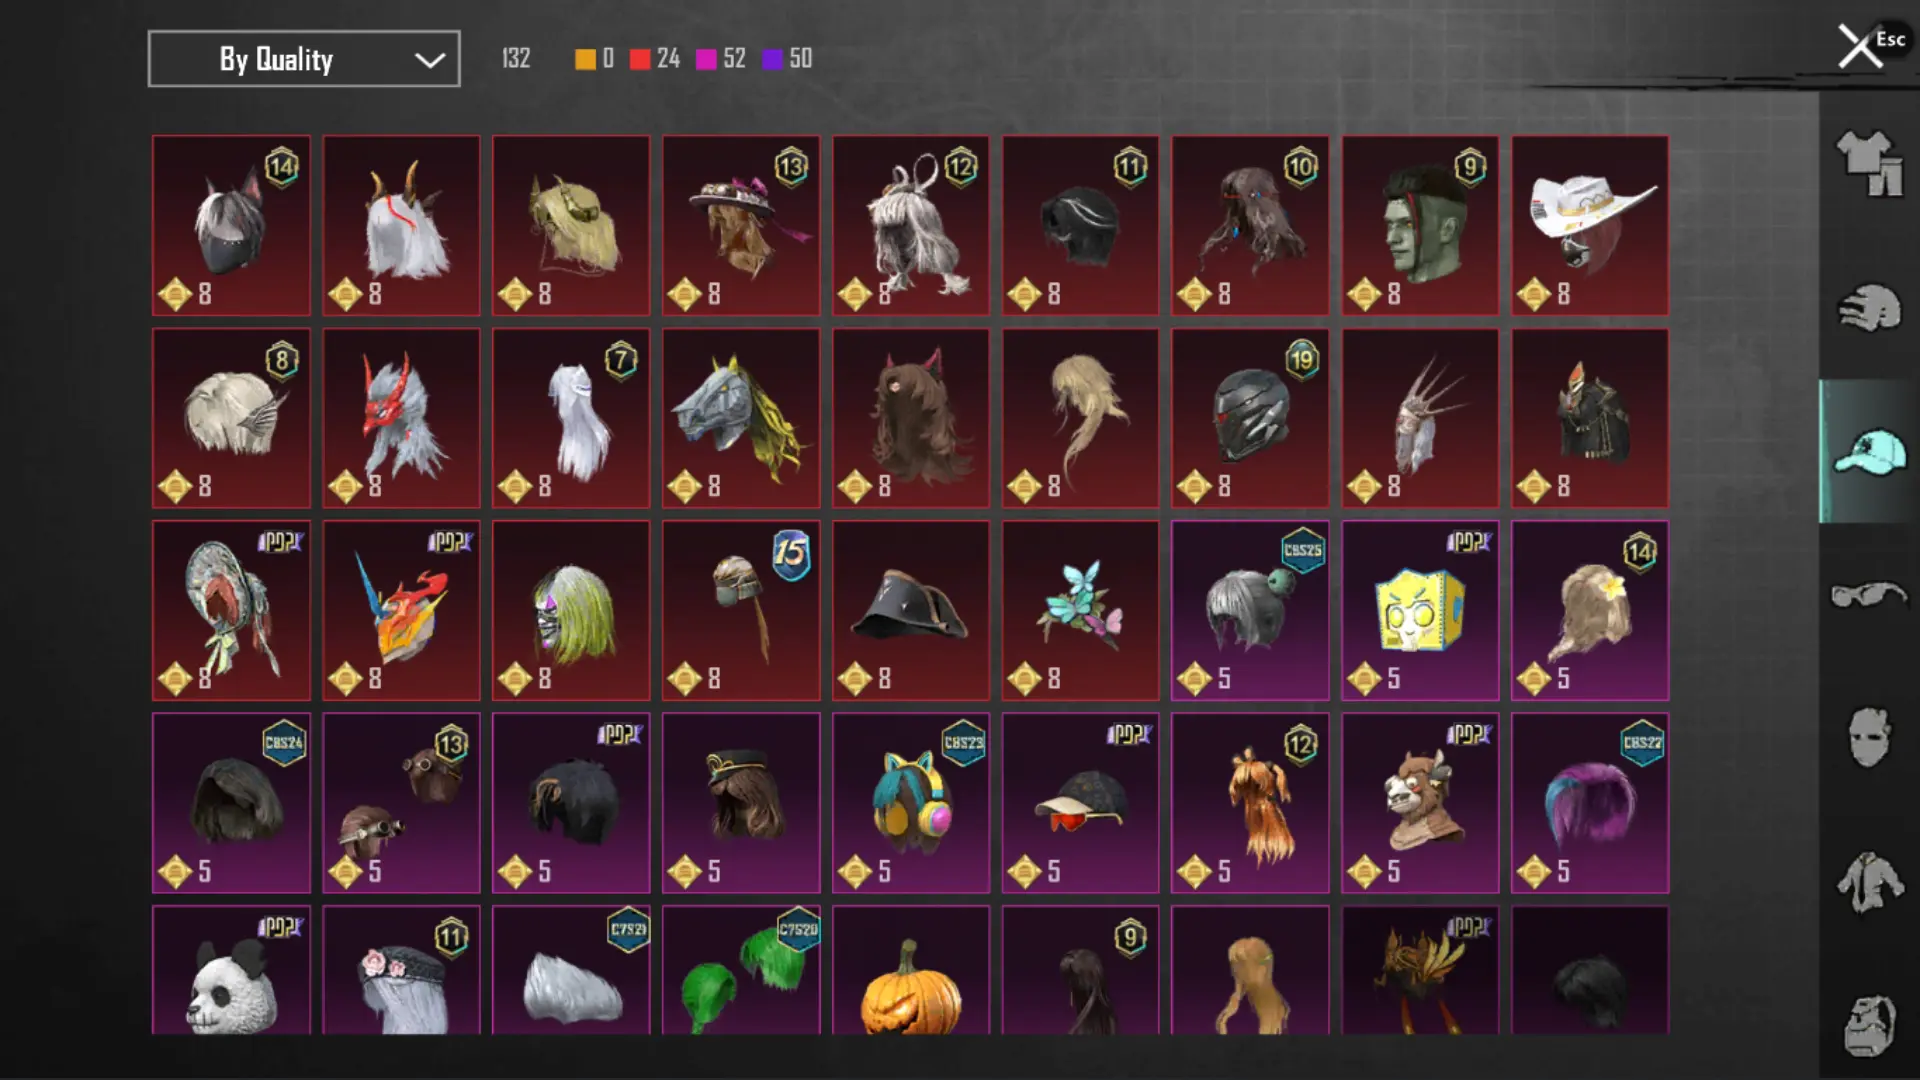Image resolution: width=1920 pixels, height=1080 pixels.
Task: Select the white cowboy hat item
Action: pos(1590,226)
